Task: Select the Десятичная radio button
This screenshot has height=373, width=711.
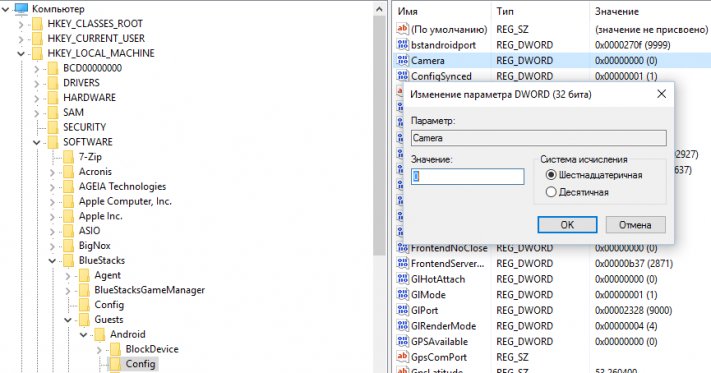Action: (551, 192)
